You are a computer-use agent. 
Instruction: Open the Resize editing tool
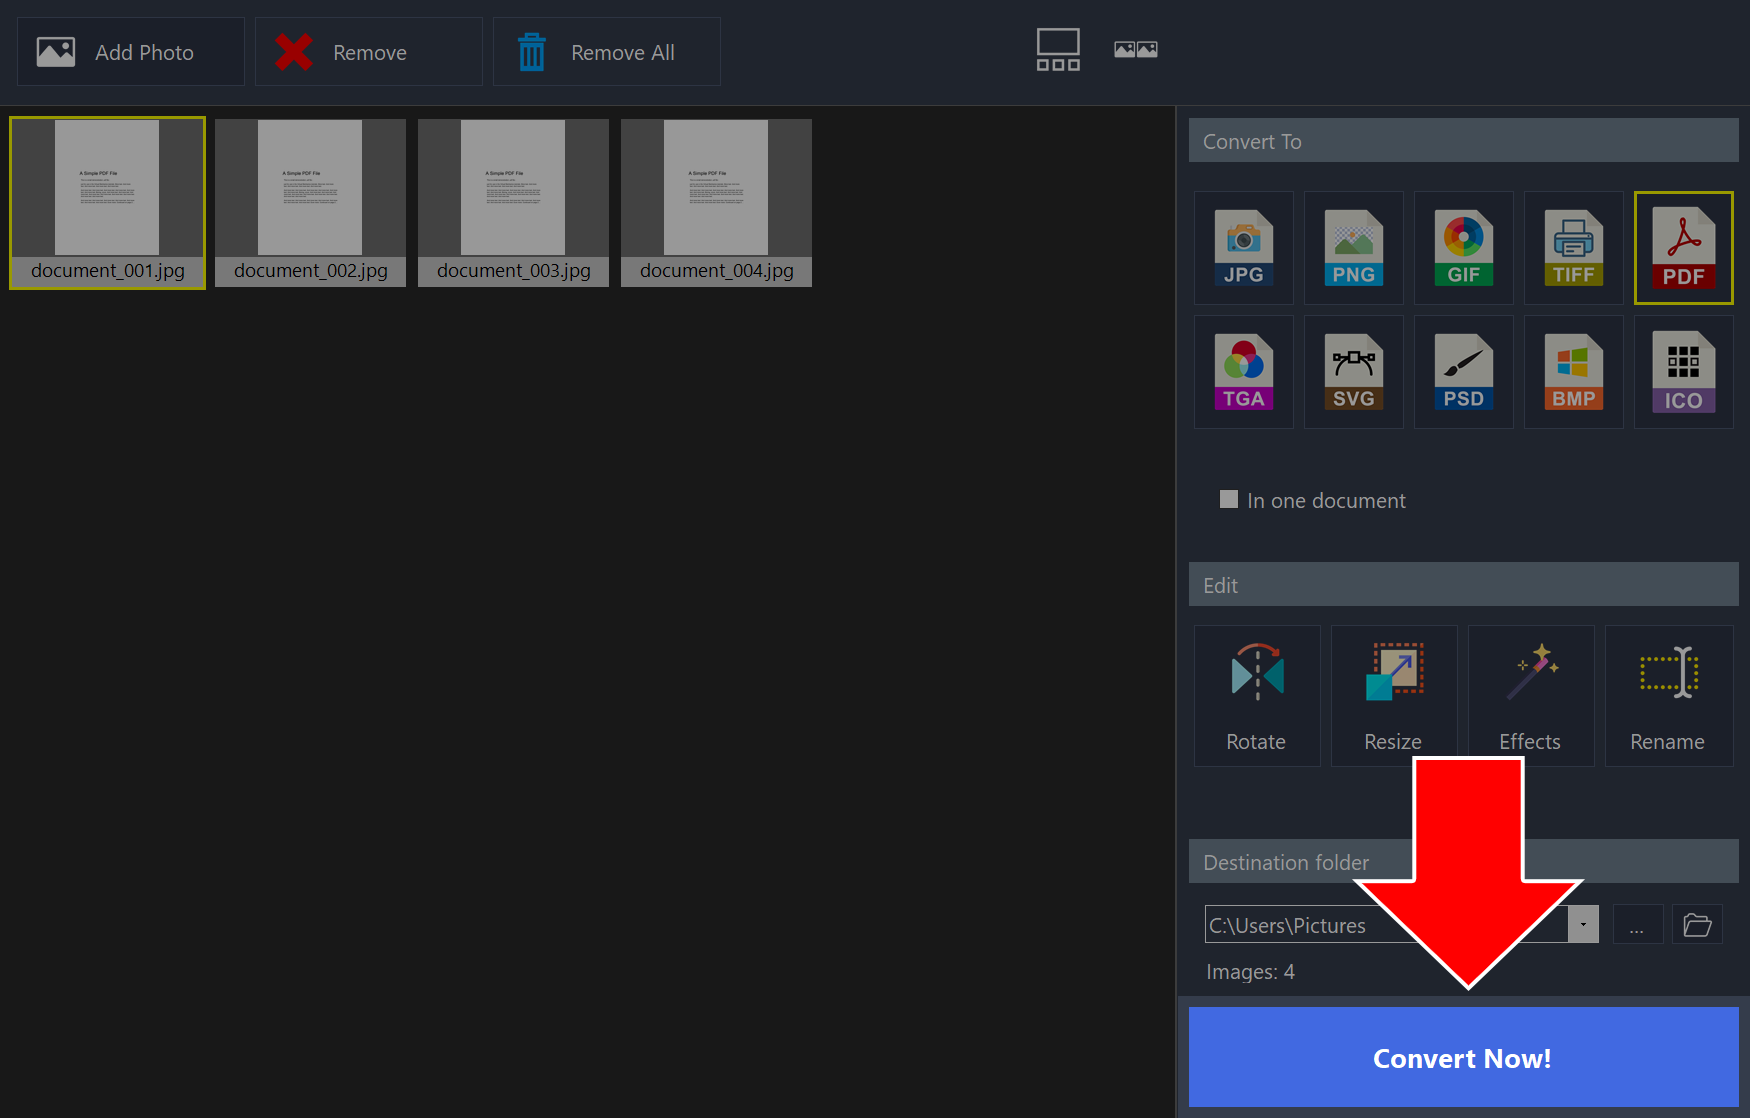[1394, 696]
